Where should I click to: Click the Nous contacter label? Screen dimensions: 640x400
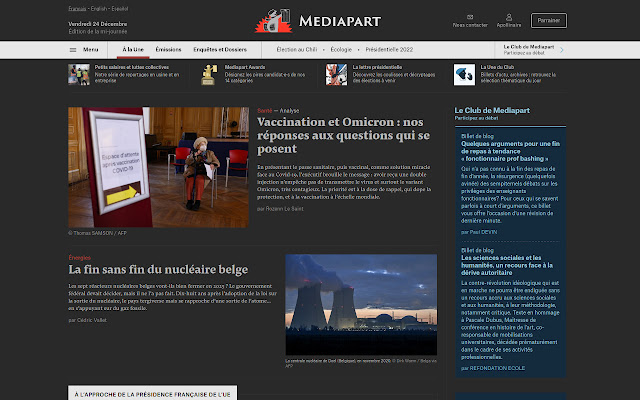click(x=470, y=25)
